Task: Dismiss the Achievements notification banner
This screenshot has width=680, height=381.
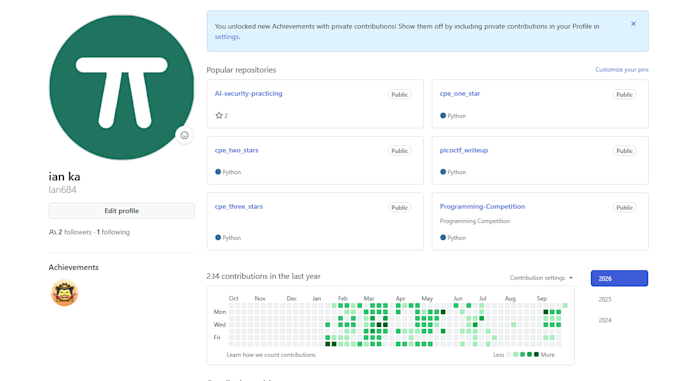Action: 633,24
